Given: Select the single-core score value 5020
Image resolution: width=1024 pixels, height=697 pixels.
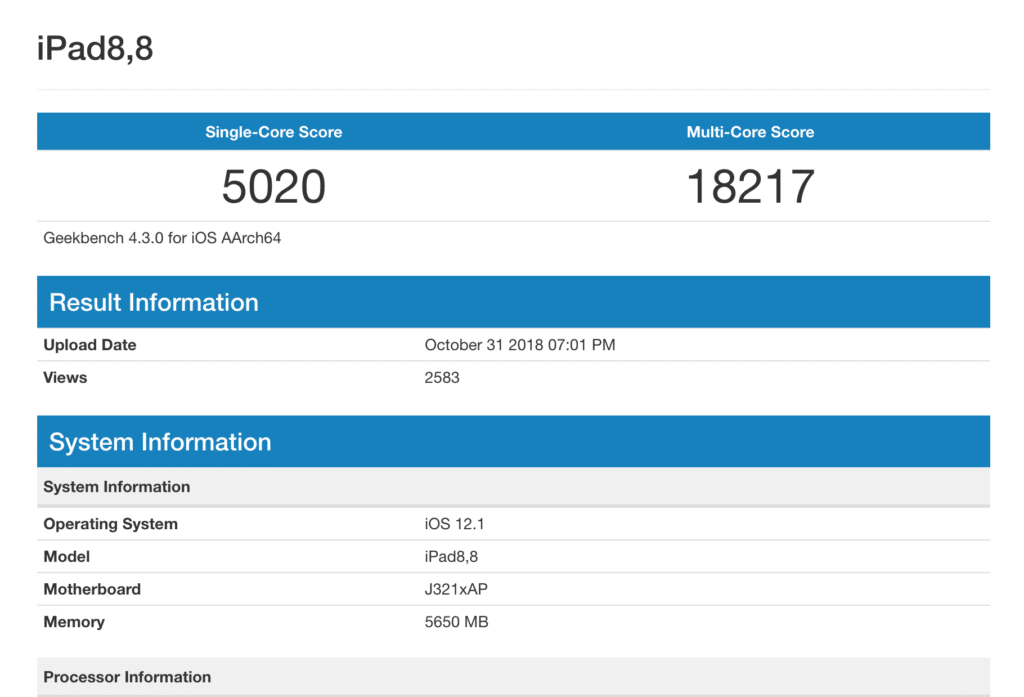Looking at the screenshot, I should [x=273, y=187].
